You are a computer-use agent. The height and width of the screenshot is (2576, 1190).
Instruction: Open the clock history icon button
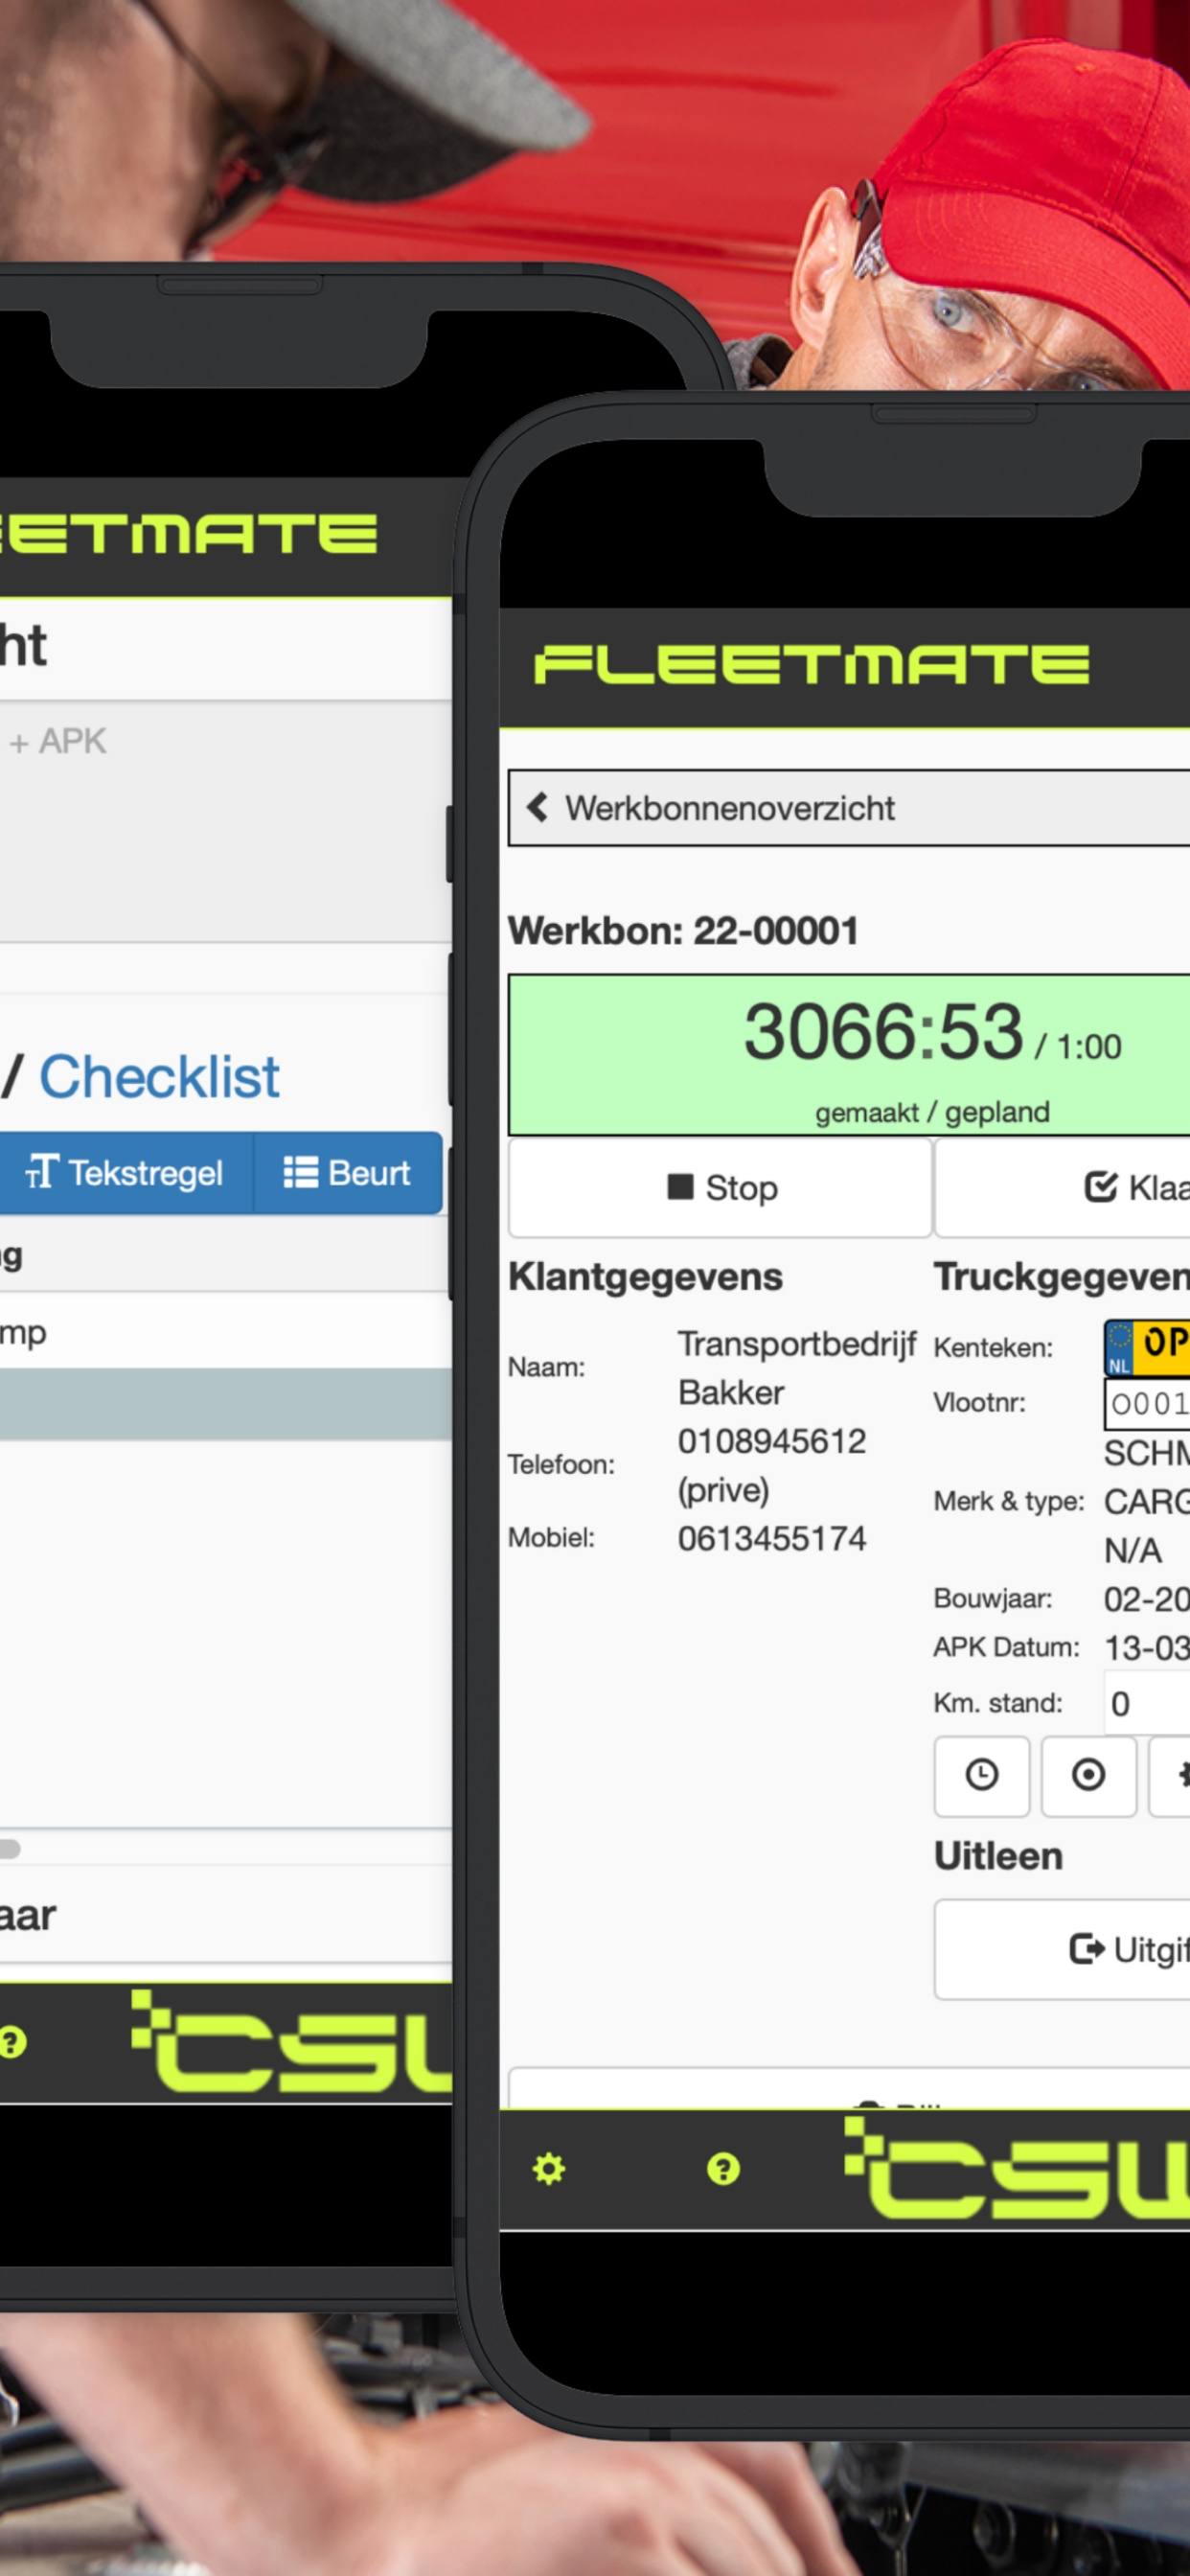981,1775
